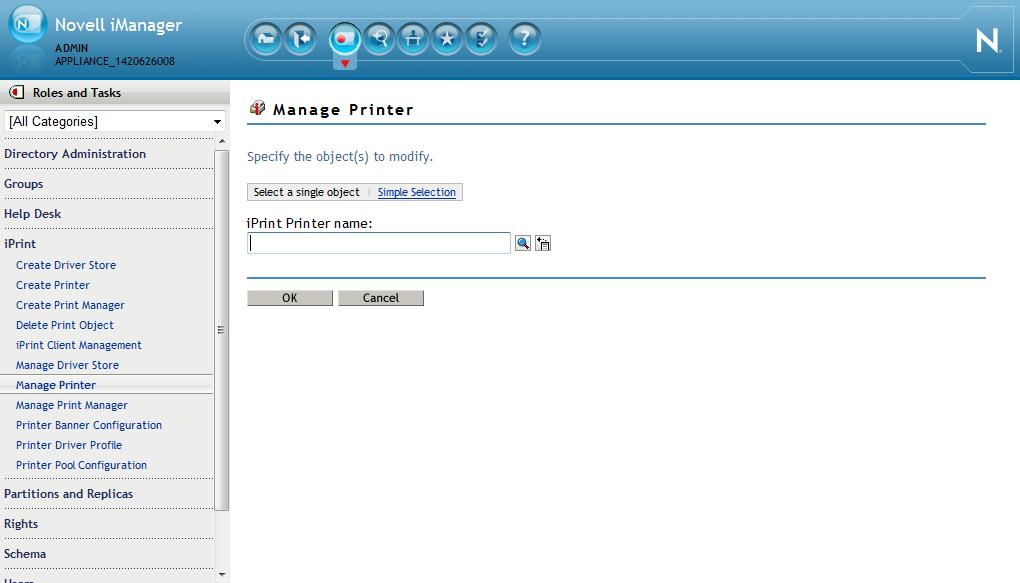Open Printer Driver Profile task
Screen dimensions: 1020x583
(x=69, y=446)
